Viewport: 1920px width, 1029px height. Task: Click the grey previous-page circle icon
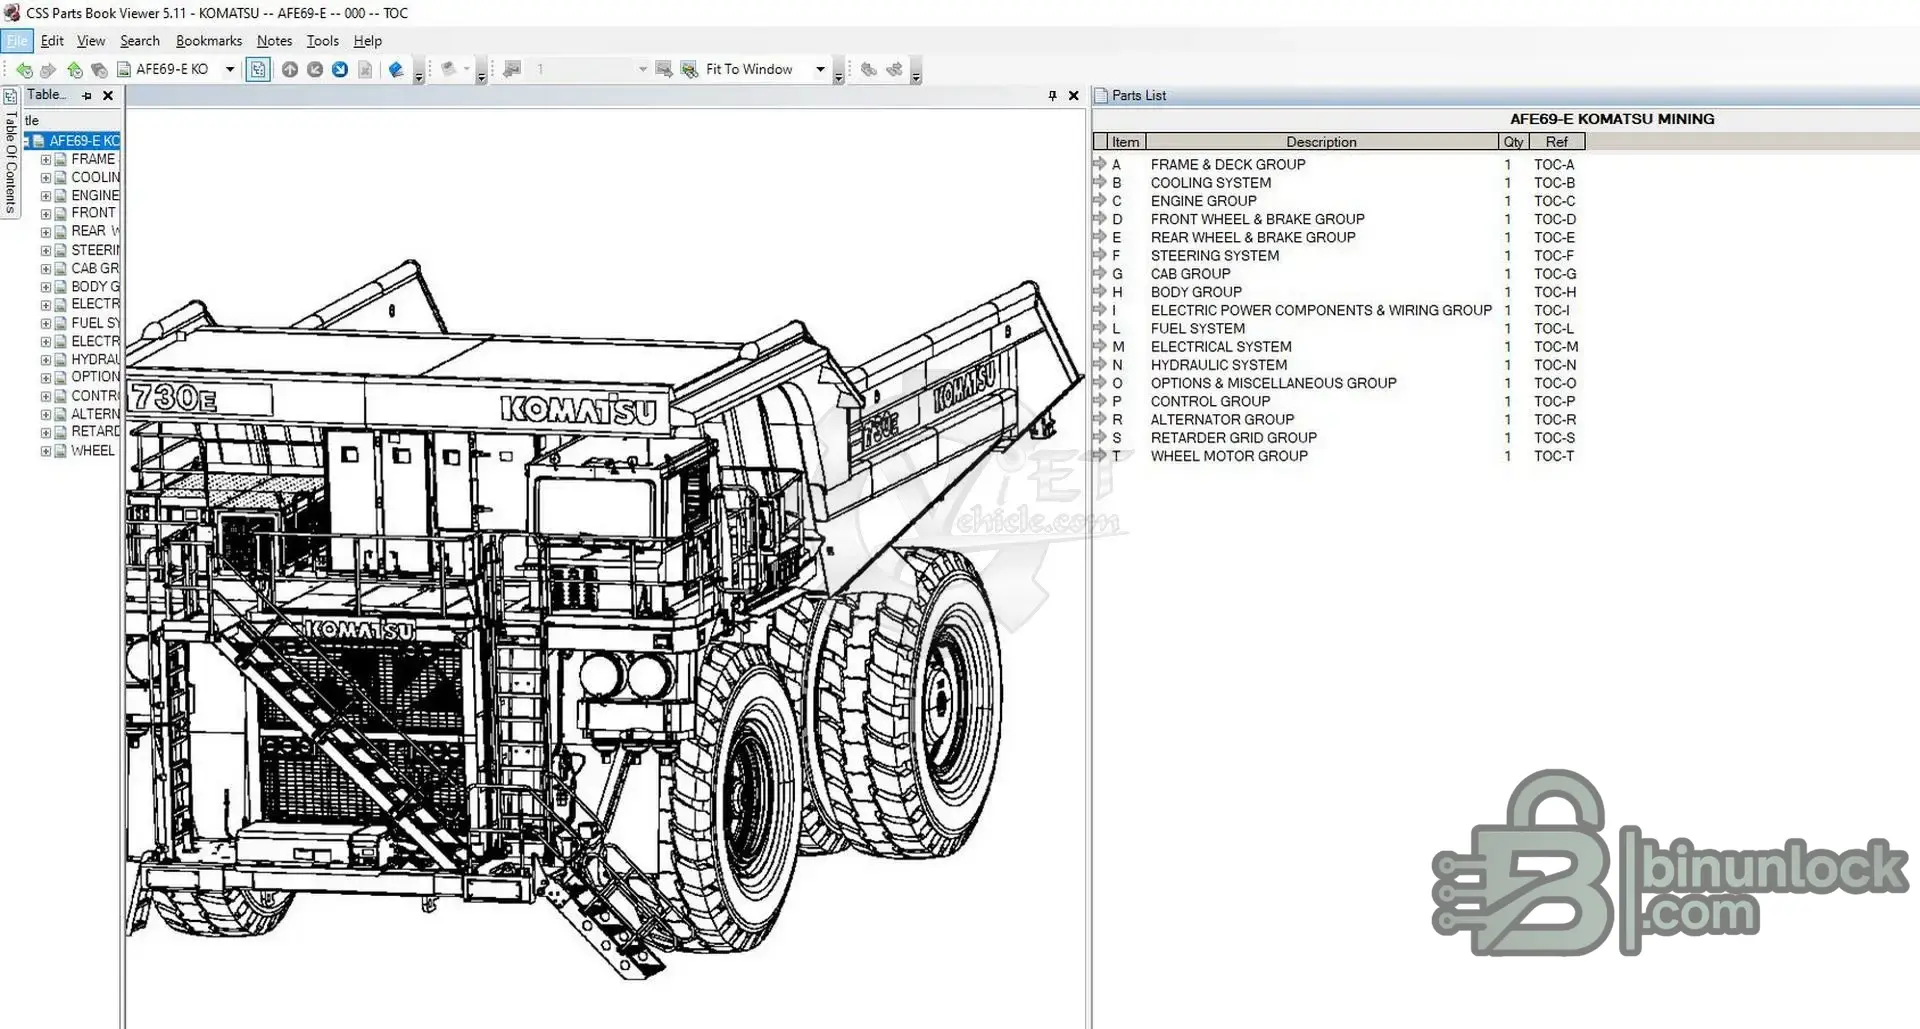point(315,69)
